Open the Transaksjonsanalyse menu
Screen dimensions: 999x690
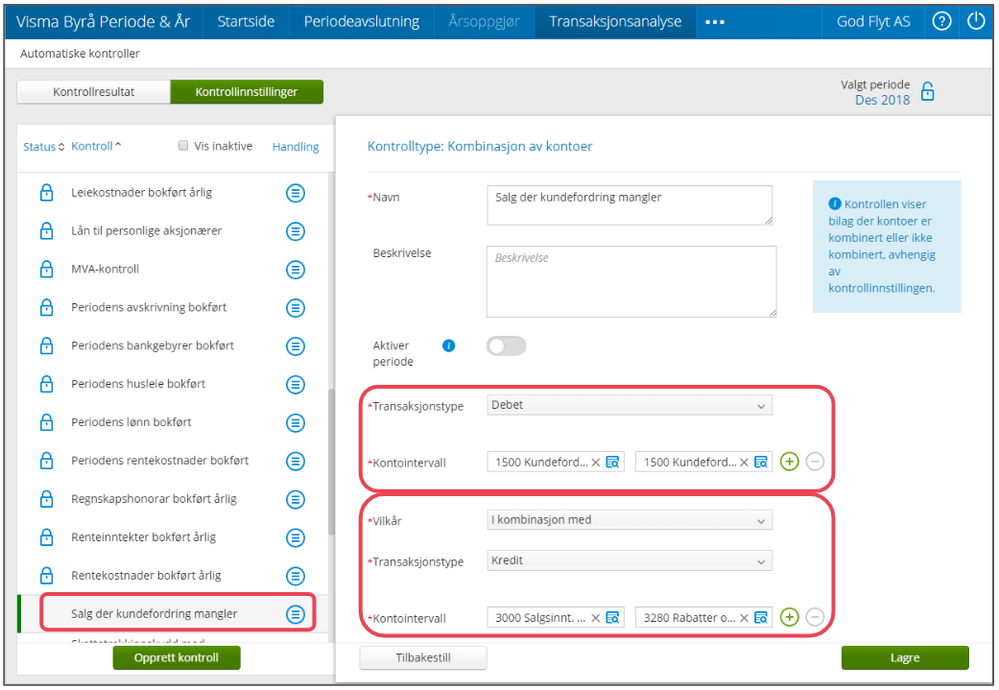[x=615, y=22]
